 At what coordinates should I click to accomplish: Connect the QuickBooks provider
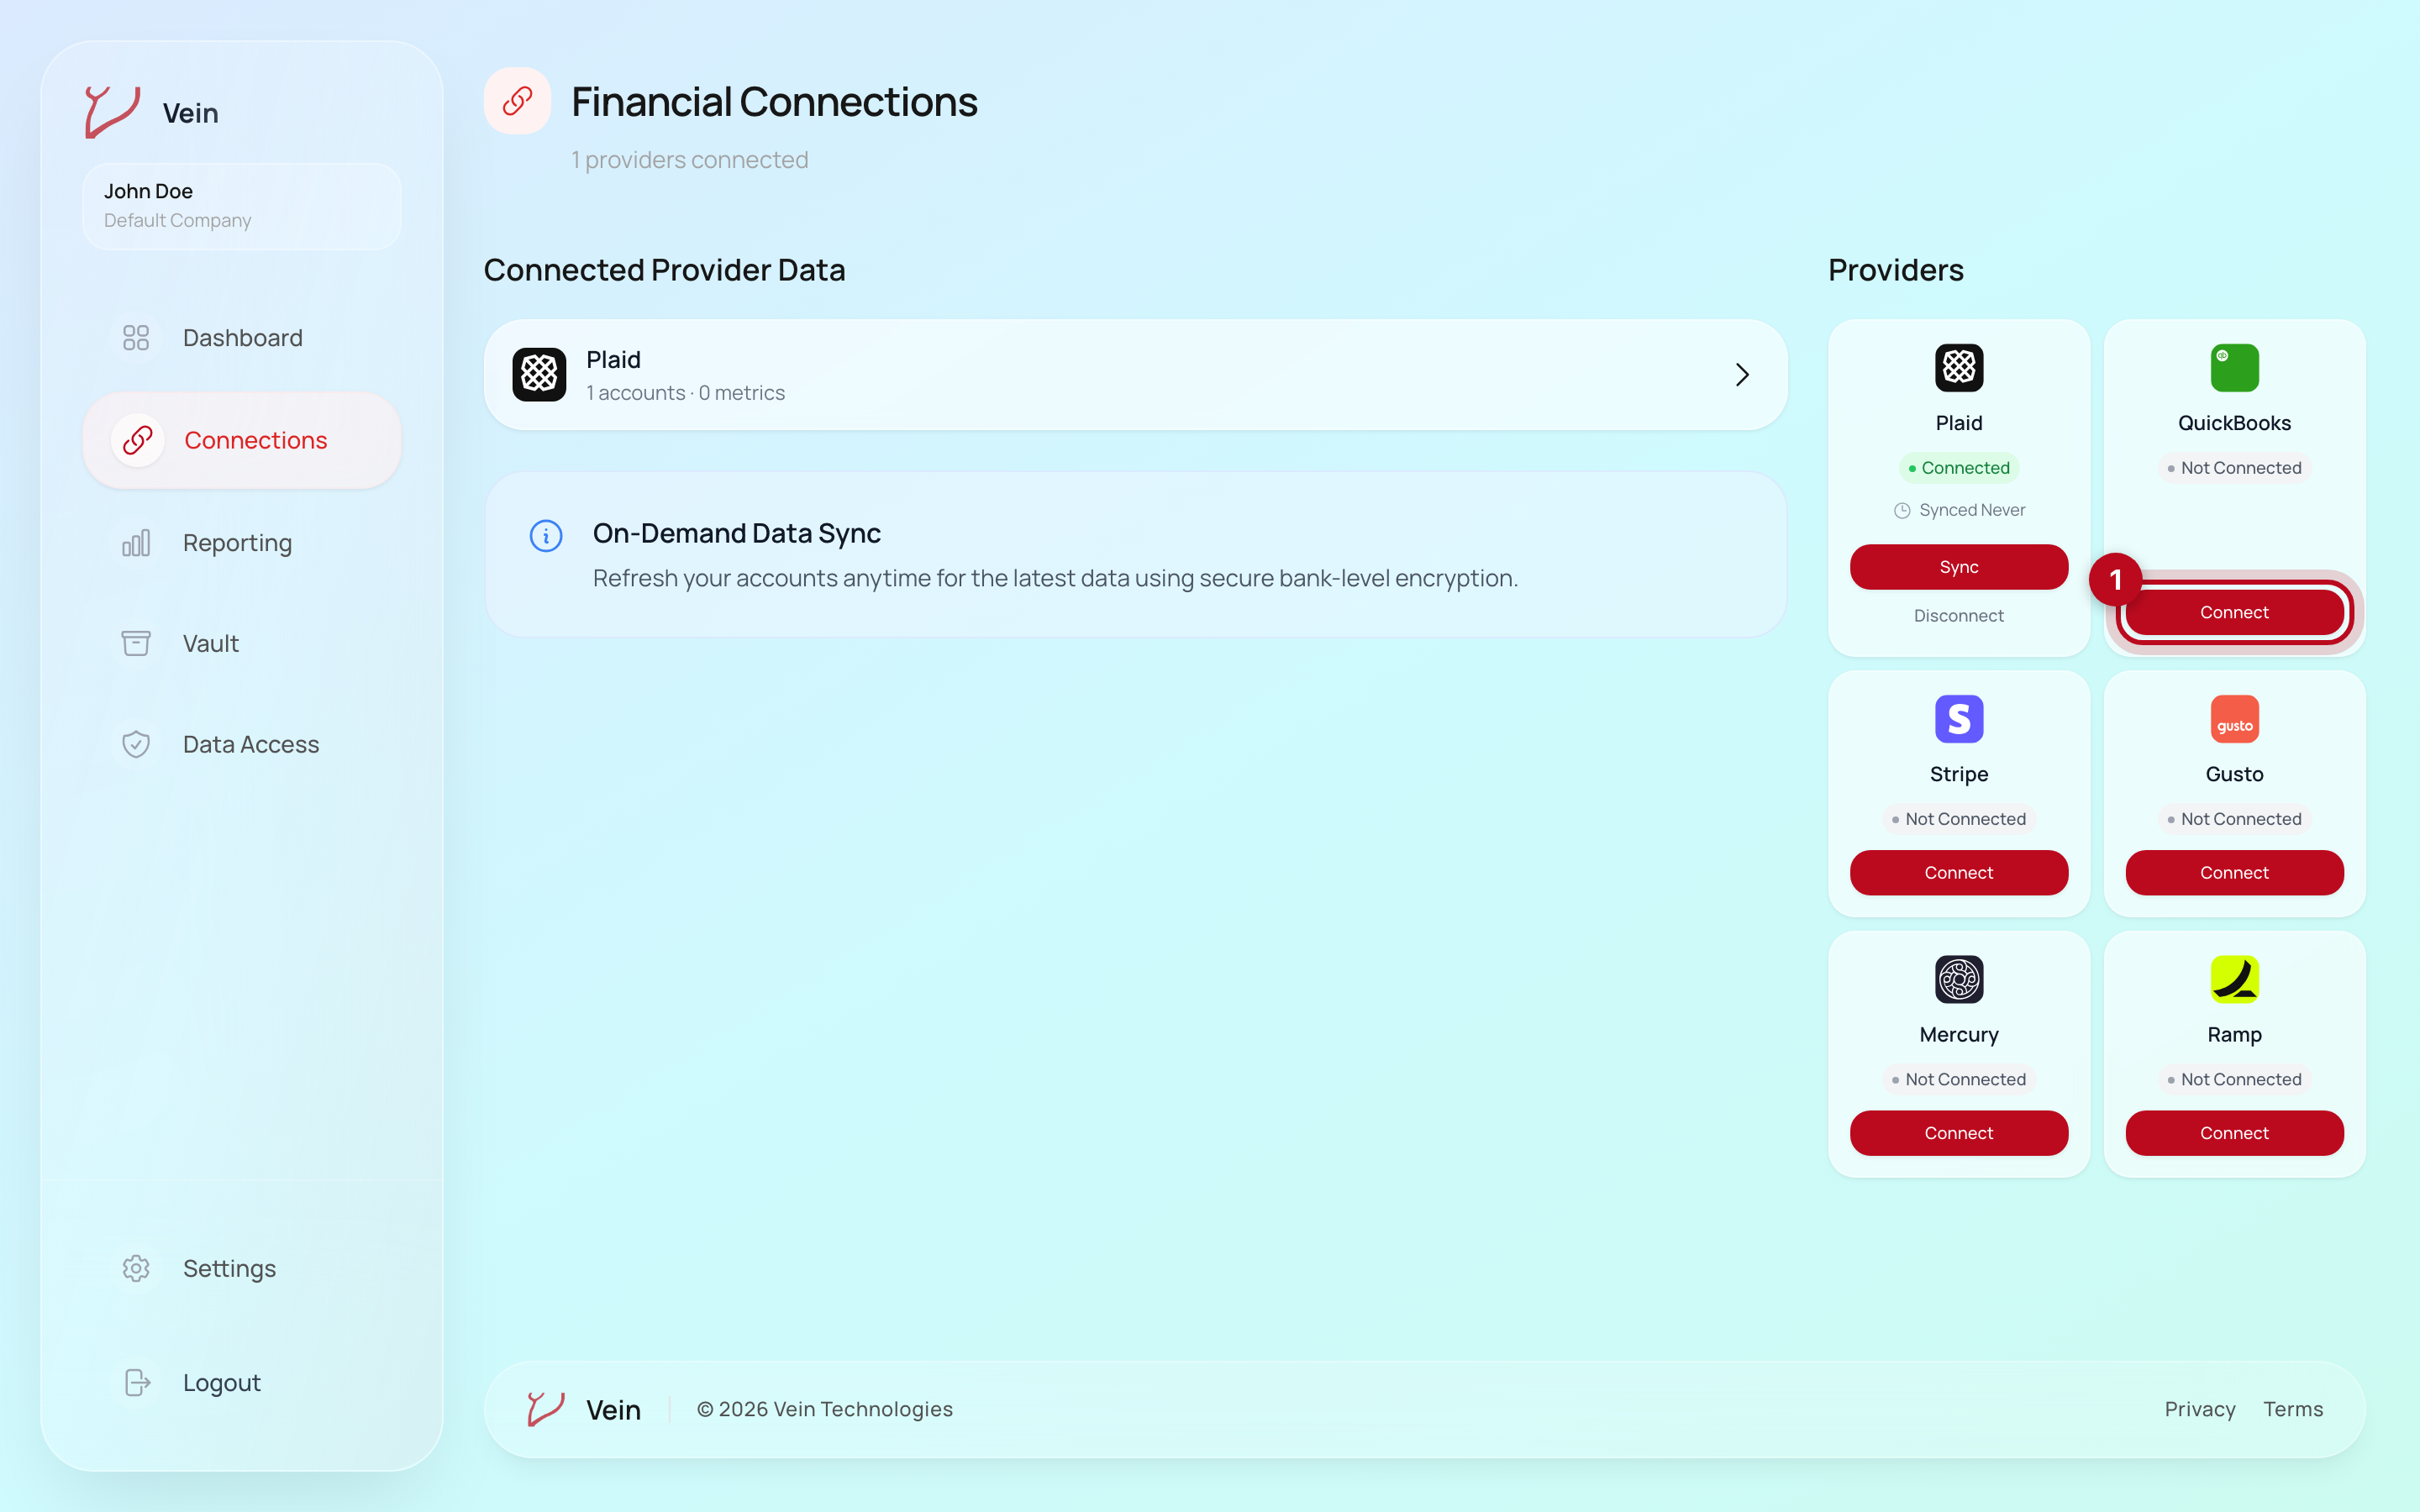tap(2234, 612)
